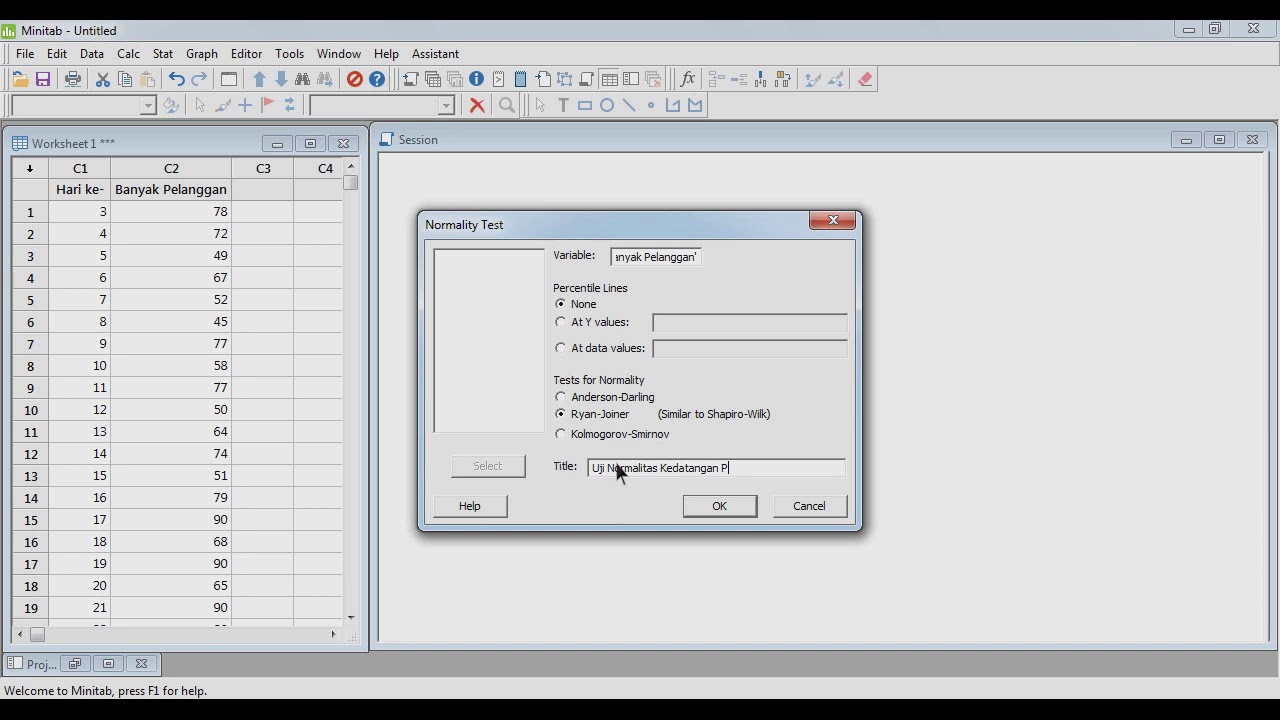
Task: Open the second dropdown left of red X
Action: [x=447, y=106]
